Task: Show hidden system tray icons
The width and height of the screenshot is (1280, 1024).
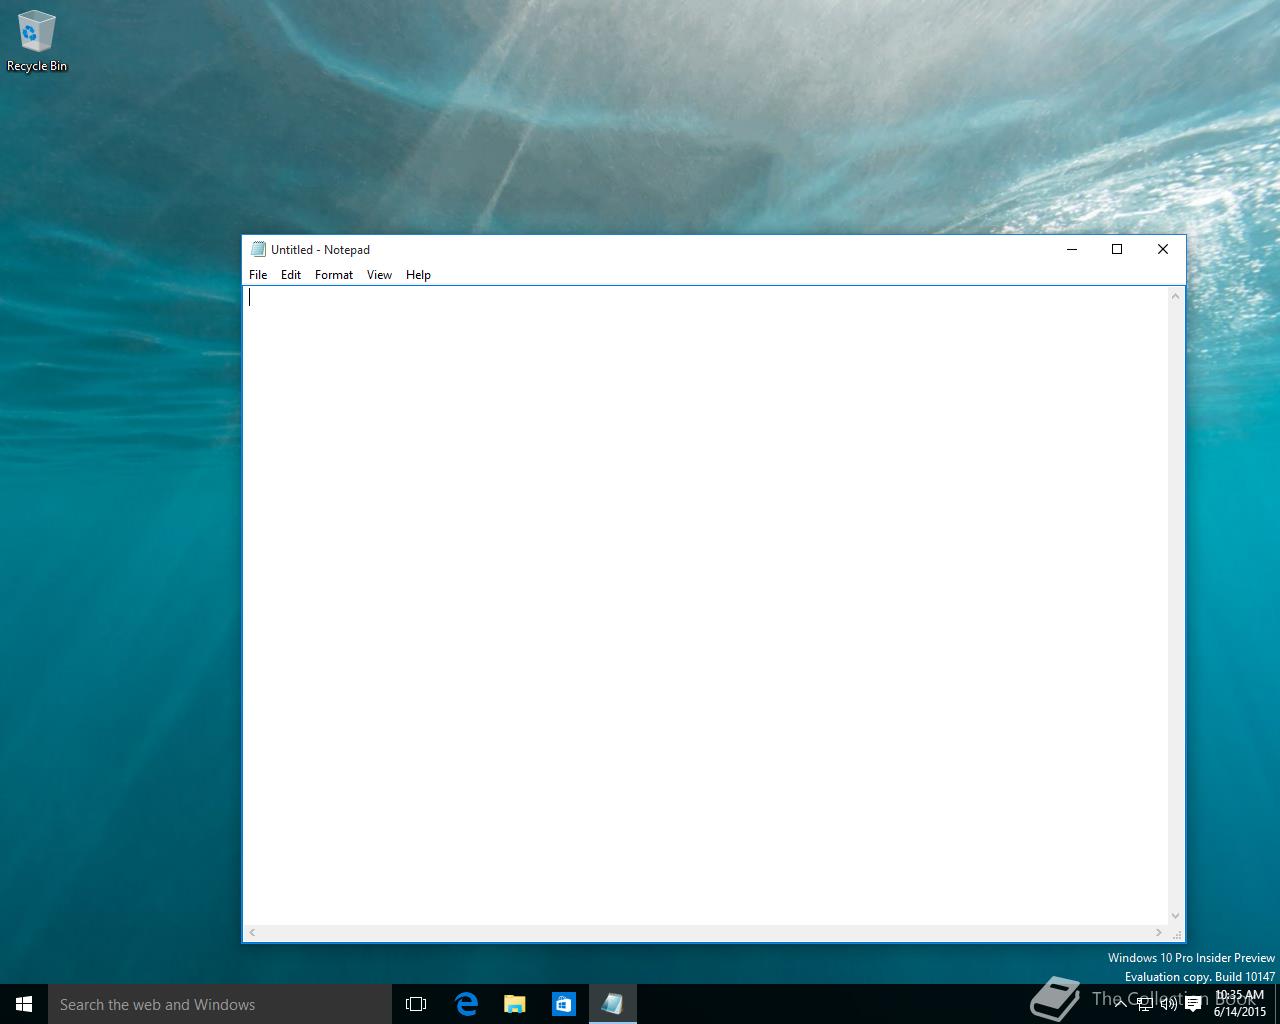Action: click(1121, 1004)
